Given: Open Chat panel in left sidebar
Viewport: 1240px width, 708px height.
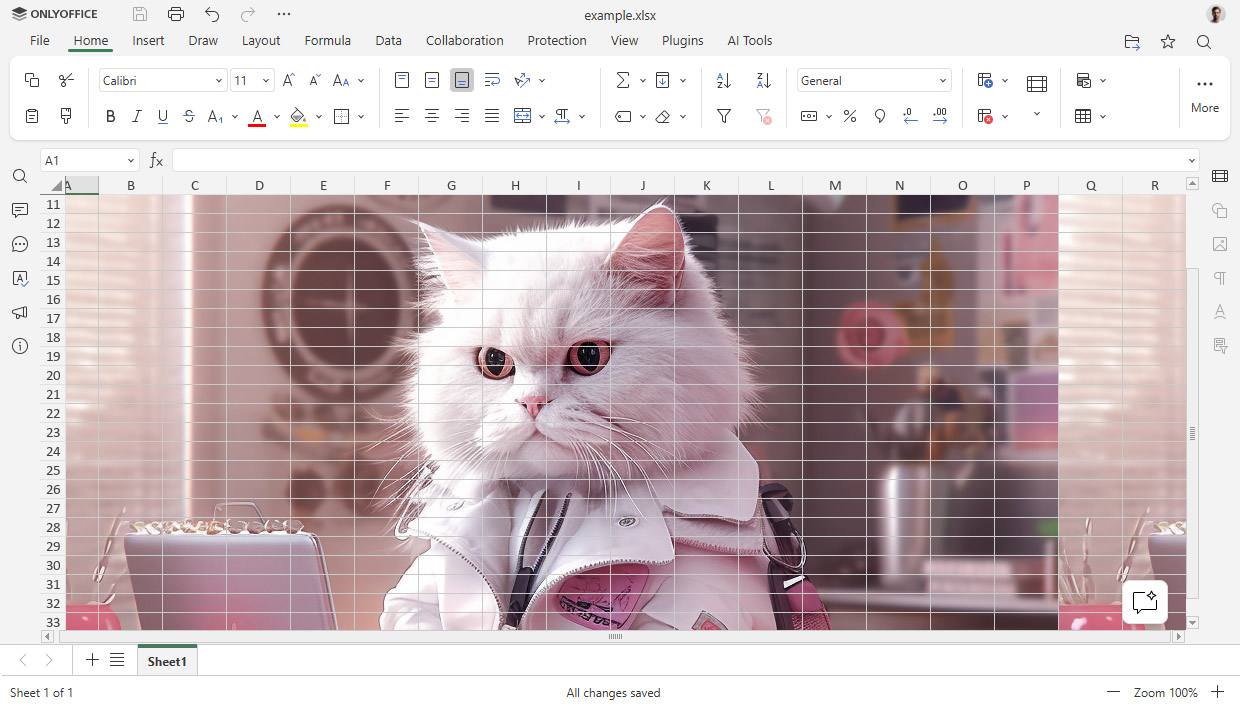Looking at the screenshot, I should 20,244.
